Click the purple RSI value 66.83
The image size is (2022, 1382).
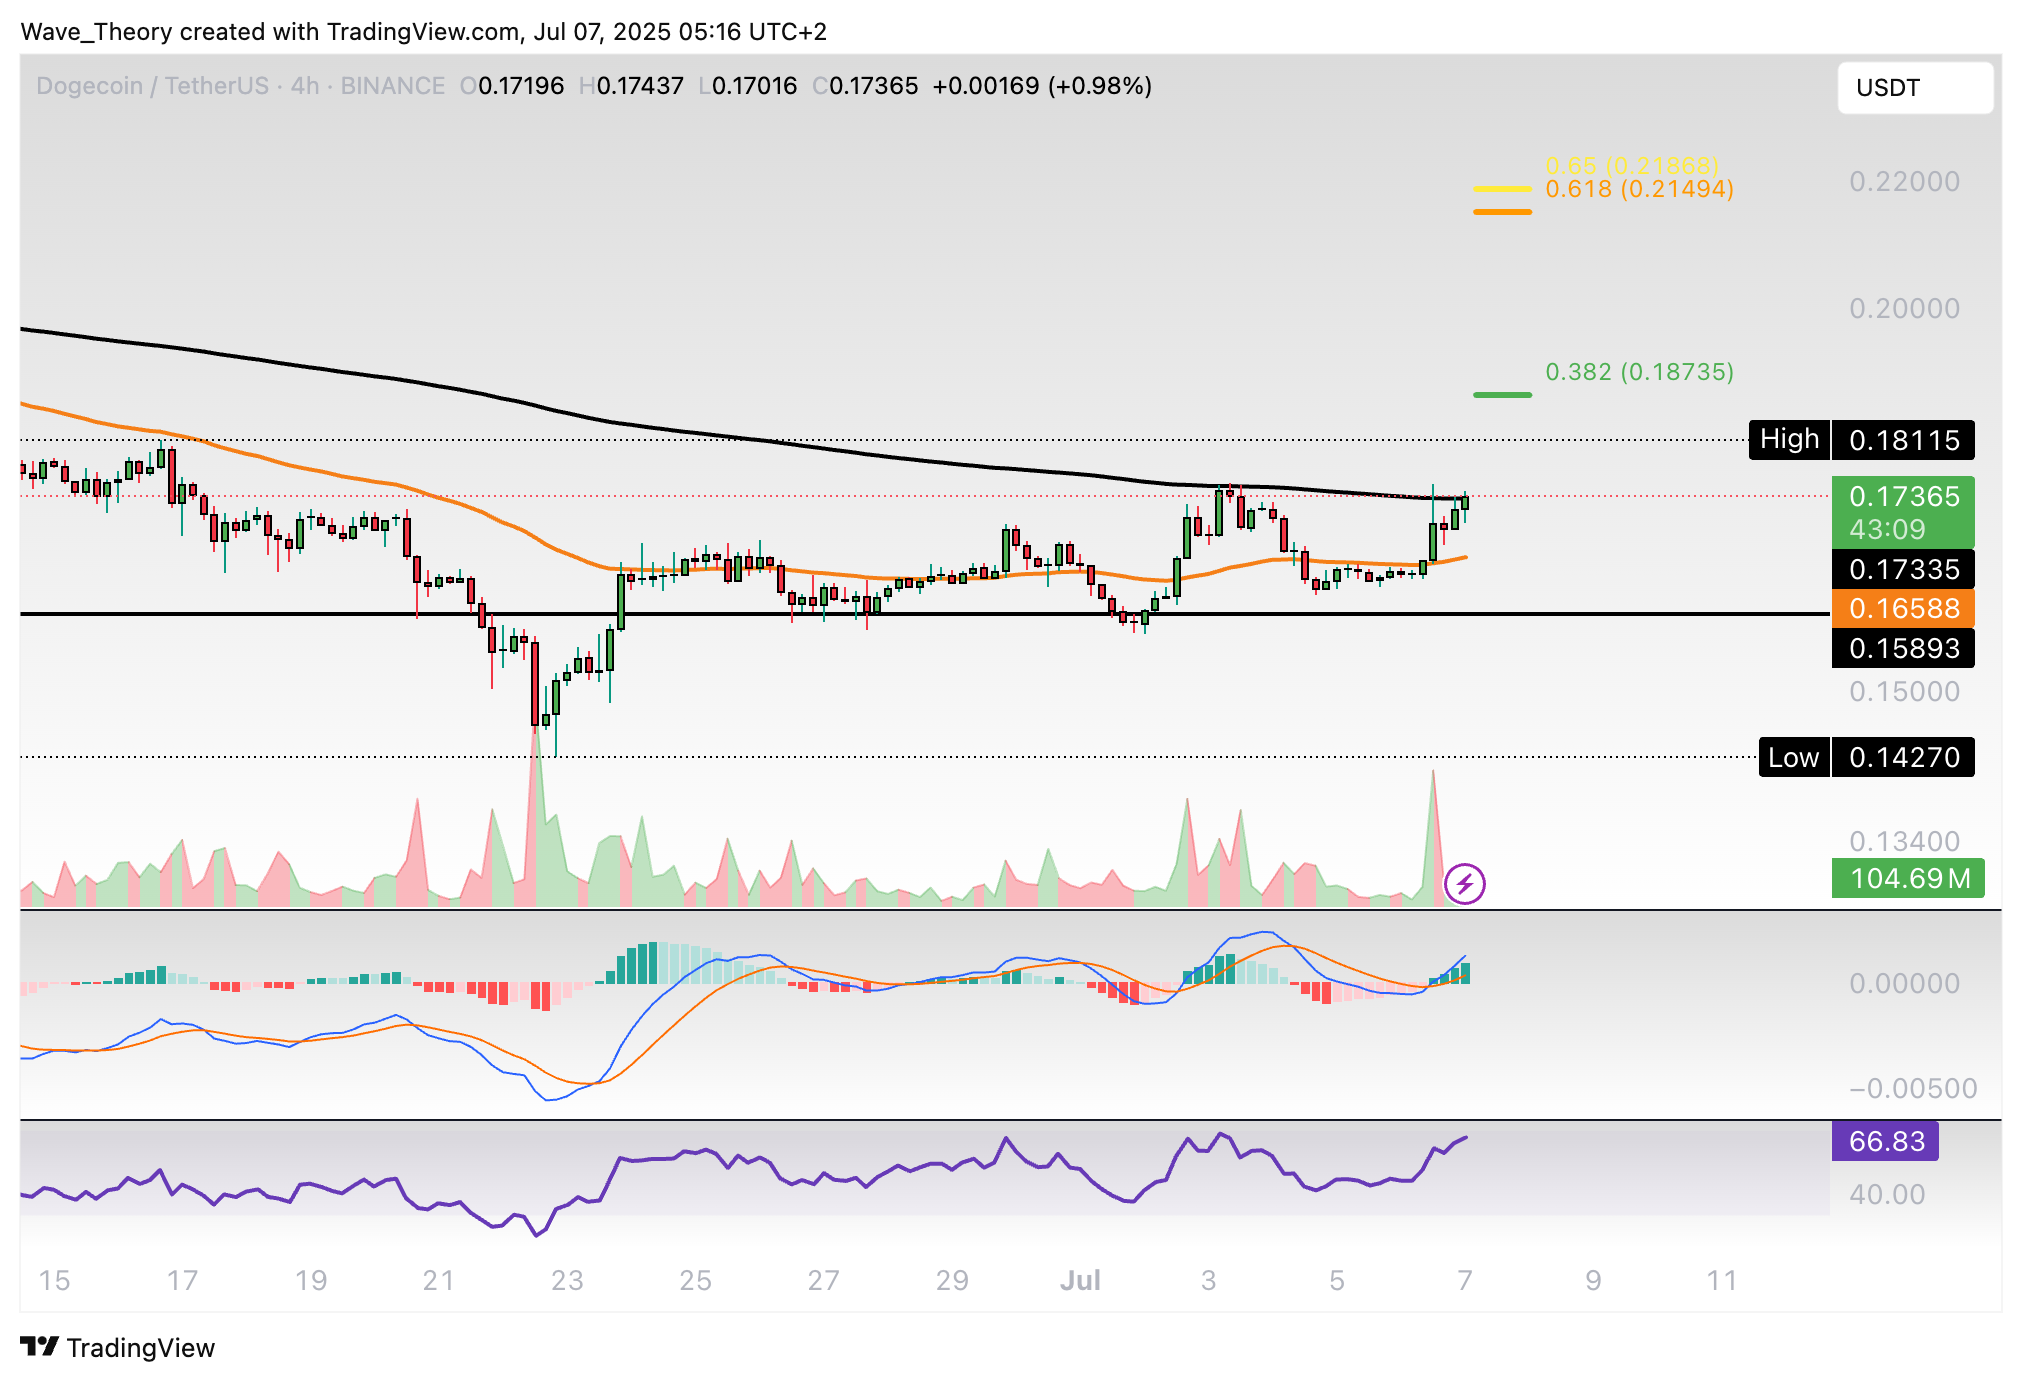[x=1885, y=1141]
